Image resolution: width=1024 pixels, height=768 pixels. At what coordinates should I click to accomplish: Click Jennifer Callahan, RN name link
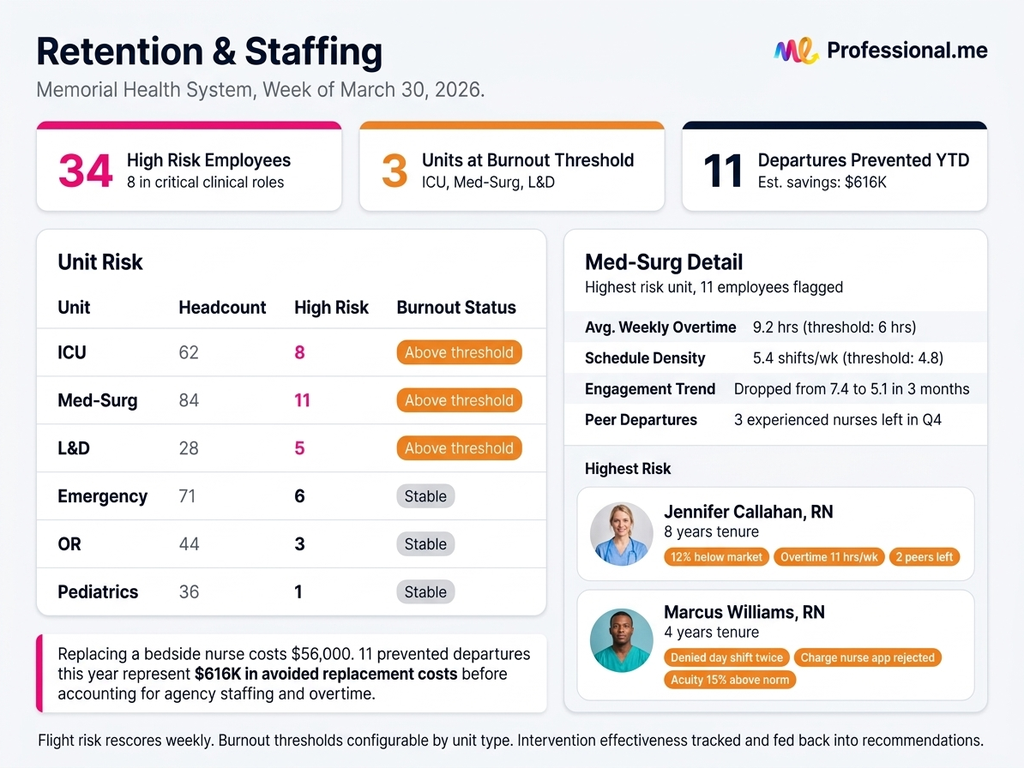pos(748,512)
